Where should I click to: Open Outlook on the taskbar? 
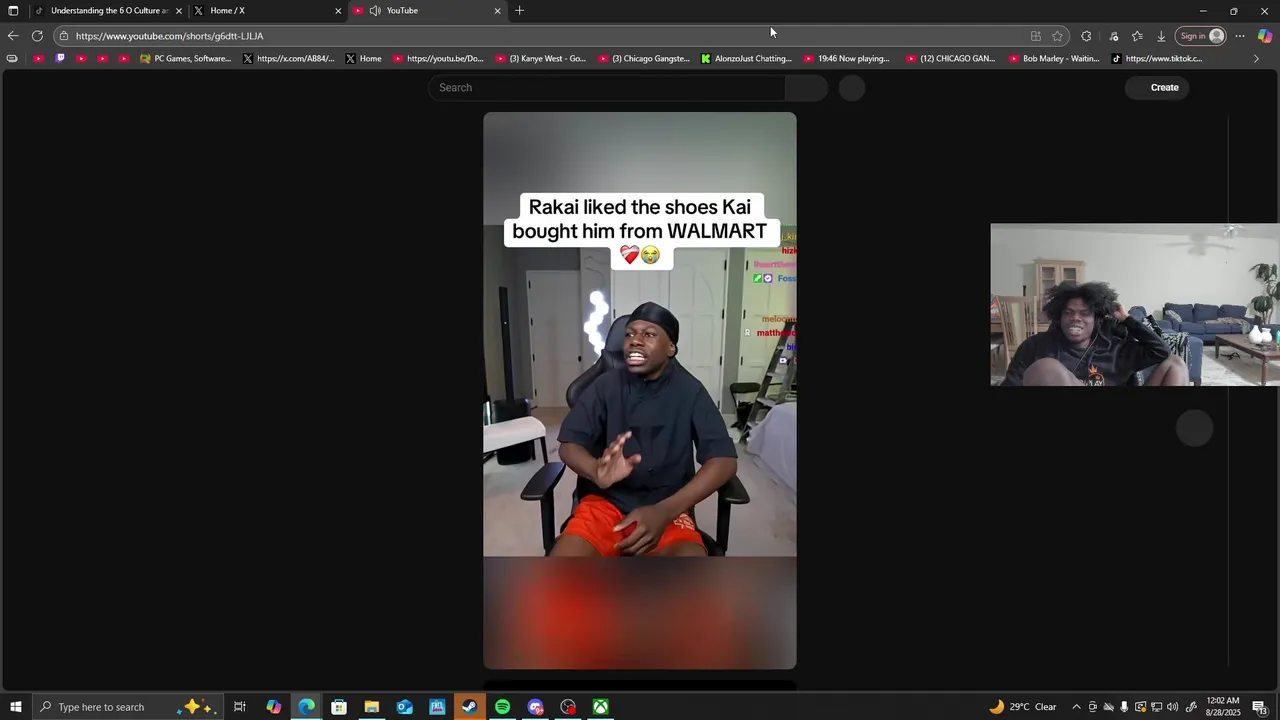tap(404, 707)
